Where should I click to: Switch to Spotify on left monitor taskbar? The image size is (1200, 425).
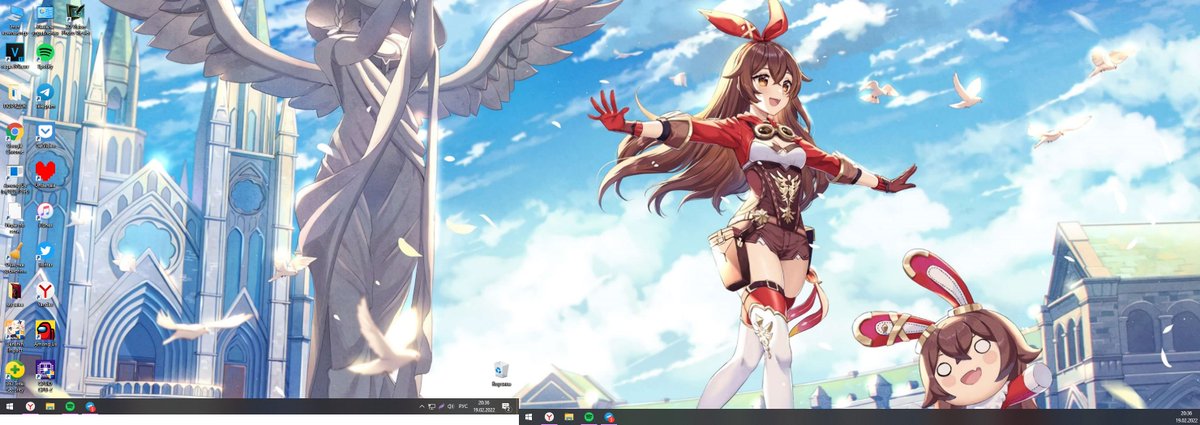(x=70, y=407)
